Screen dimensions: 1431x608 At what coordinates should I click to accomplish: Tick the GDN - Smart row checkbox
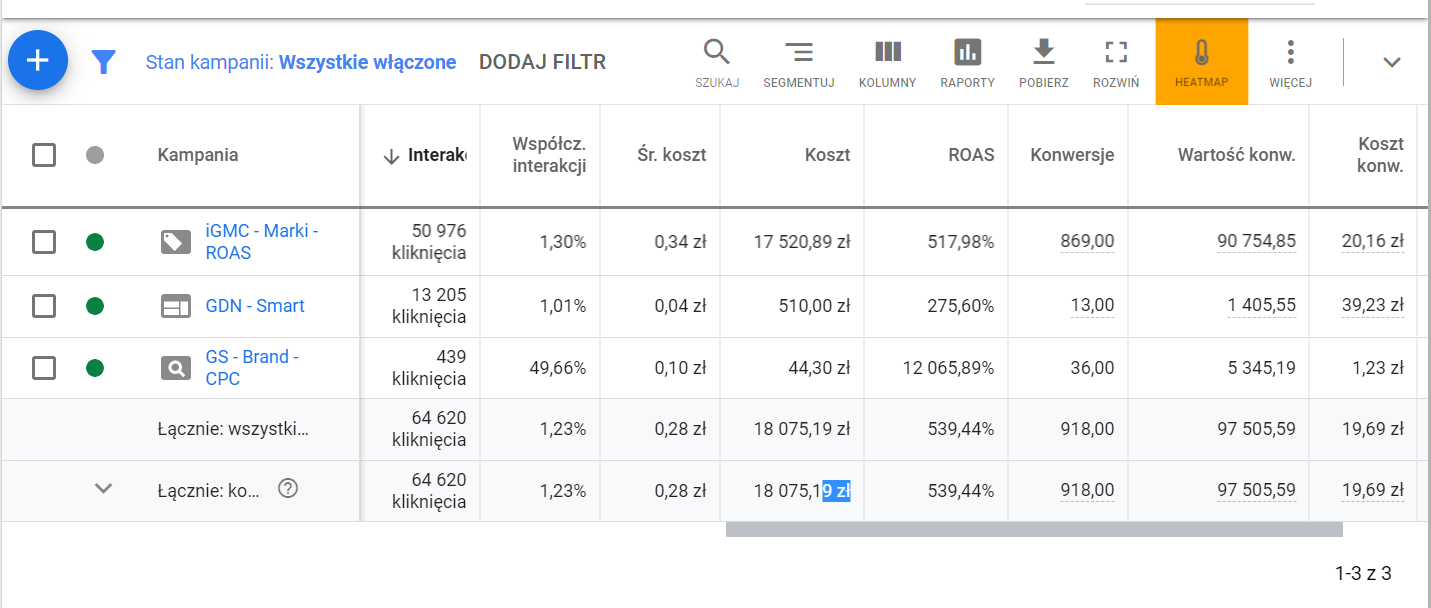click(44, 306)
